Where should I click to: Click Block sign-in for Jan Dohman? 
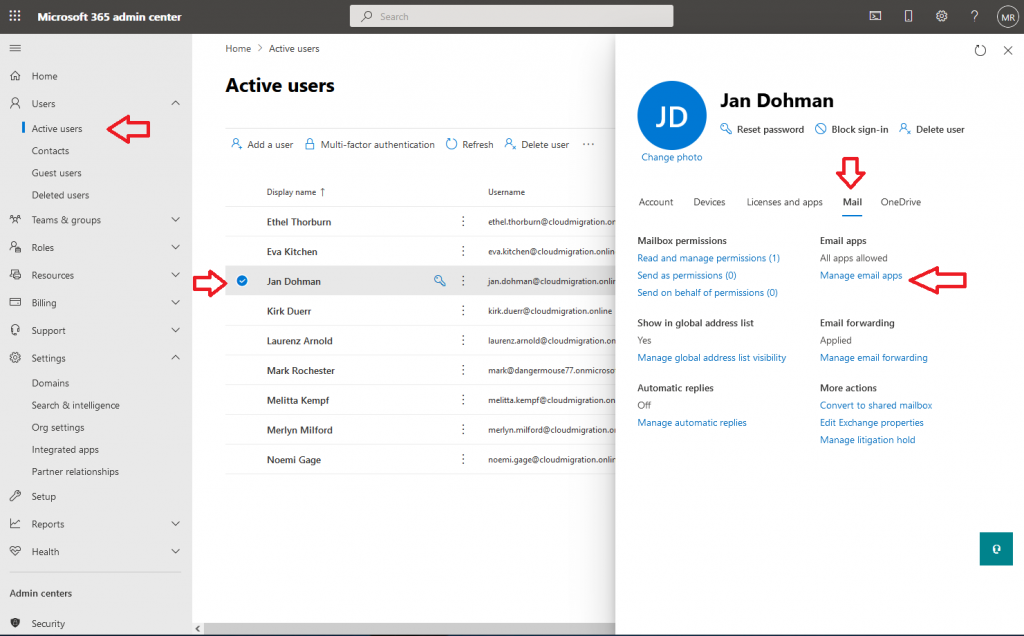pos(852,129)
